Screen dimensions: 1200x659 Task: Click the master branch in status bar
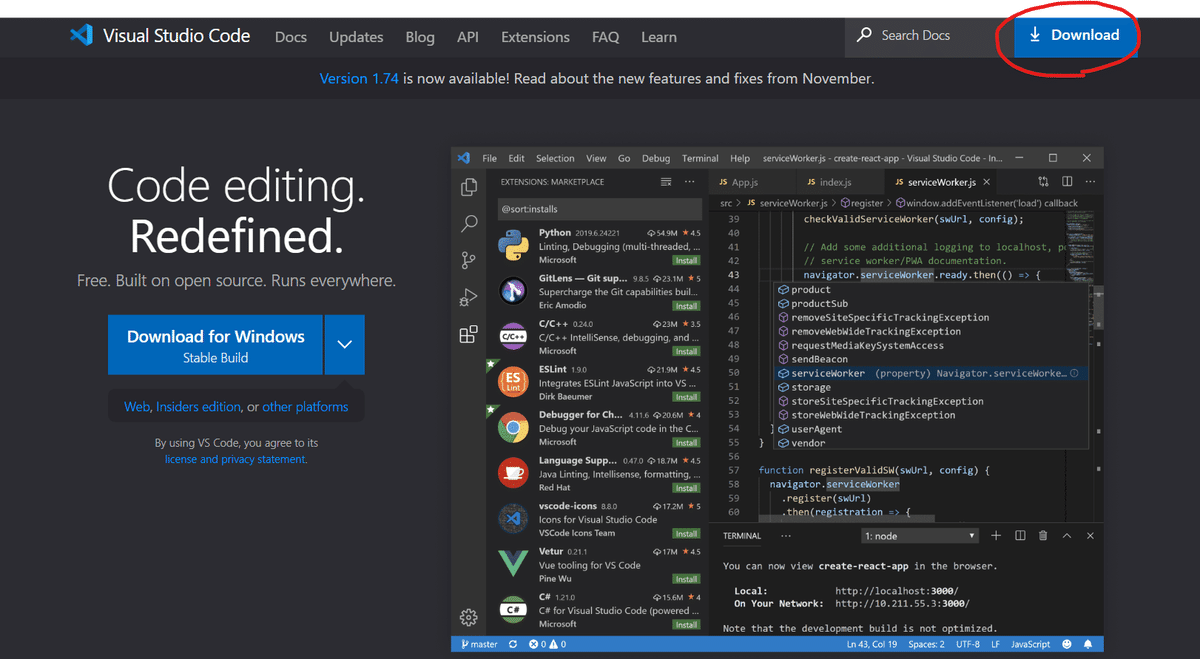(x=478, y=645)
